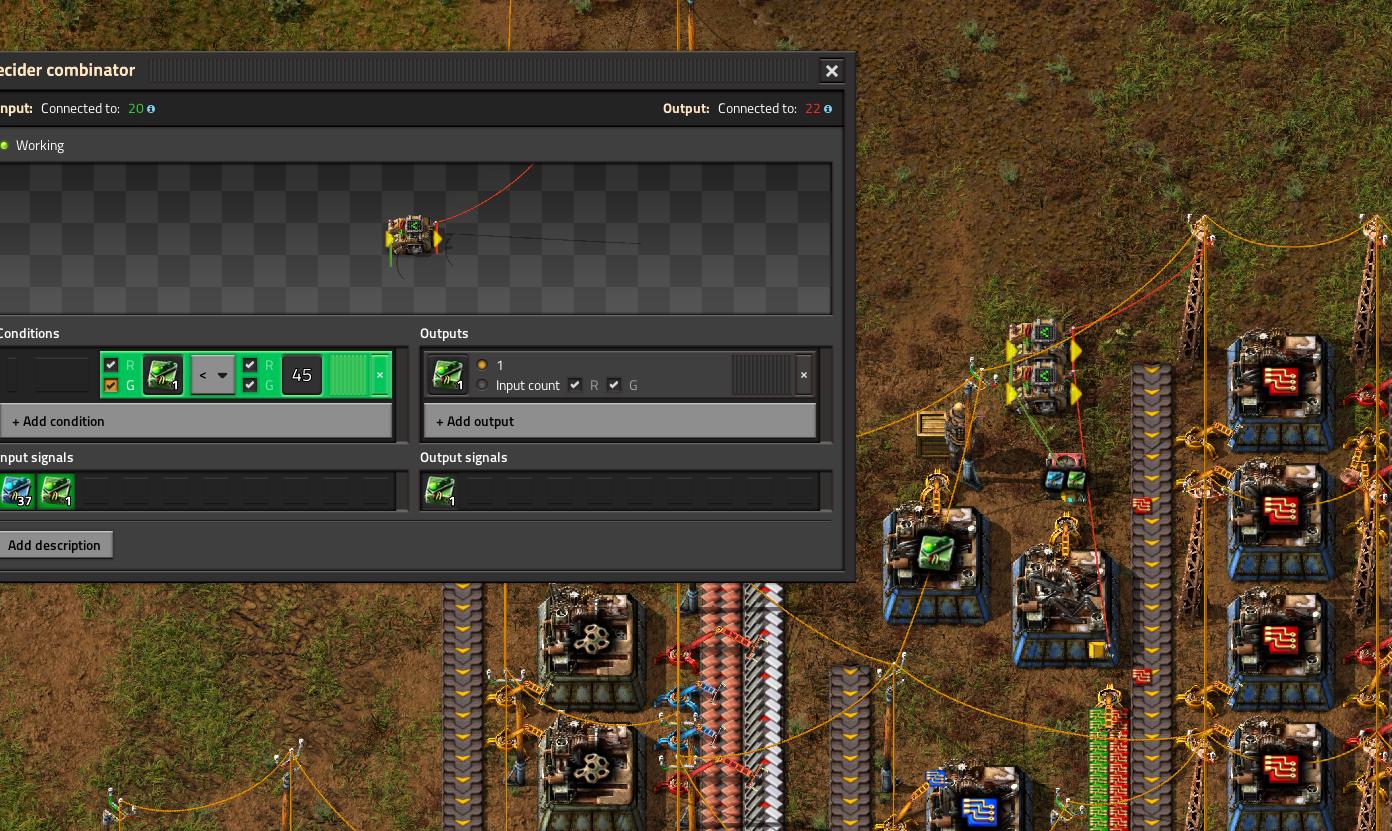Open the assembler crafting green modules
This screenshot has width=1392, height=831.
(936, 562)
